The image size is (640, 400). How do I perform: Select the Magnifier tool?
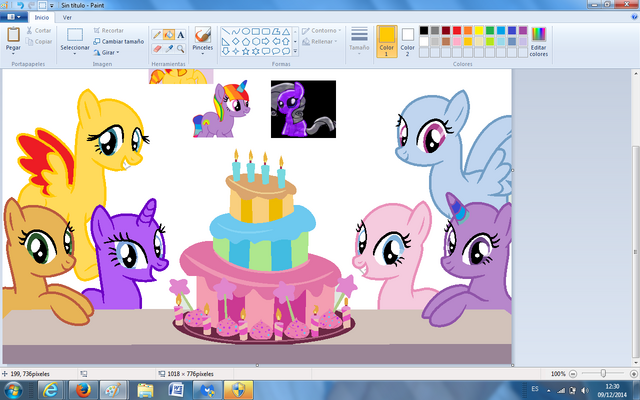pyautogui.click(x=180, y=49)
